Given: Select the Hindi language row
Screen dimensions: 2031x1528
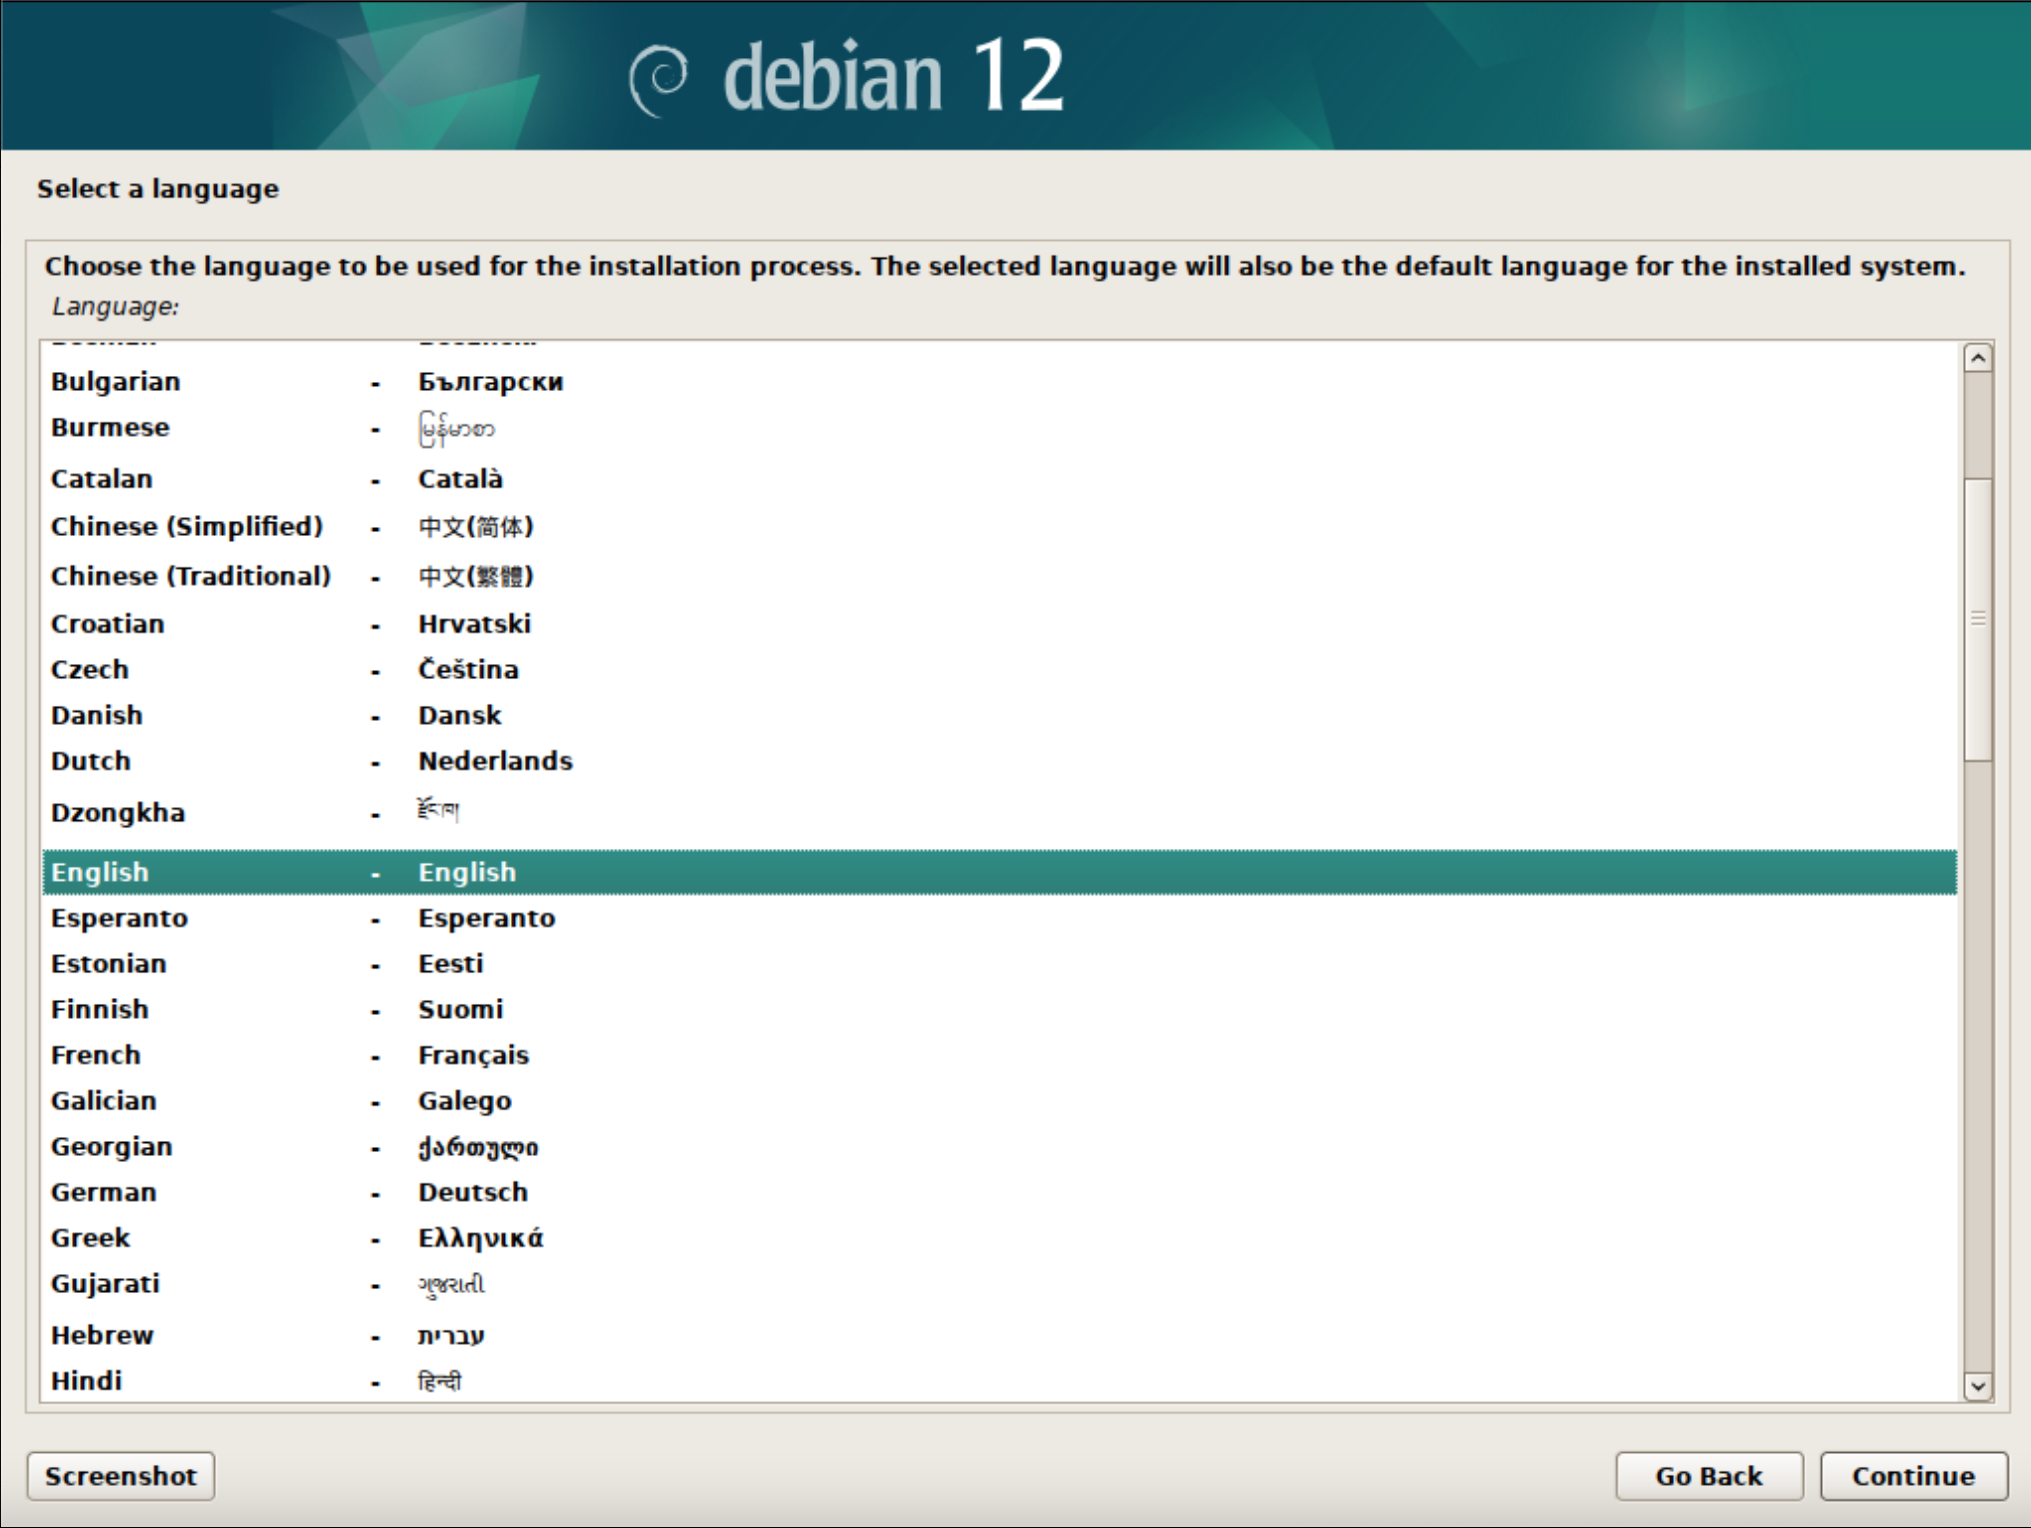Looking at the screenshot, I should tap(87, 1381).
